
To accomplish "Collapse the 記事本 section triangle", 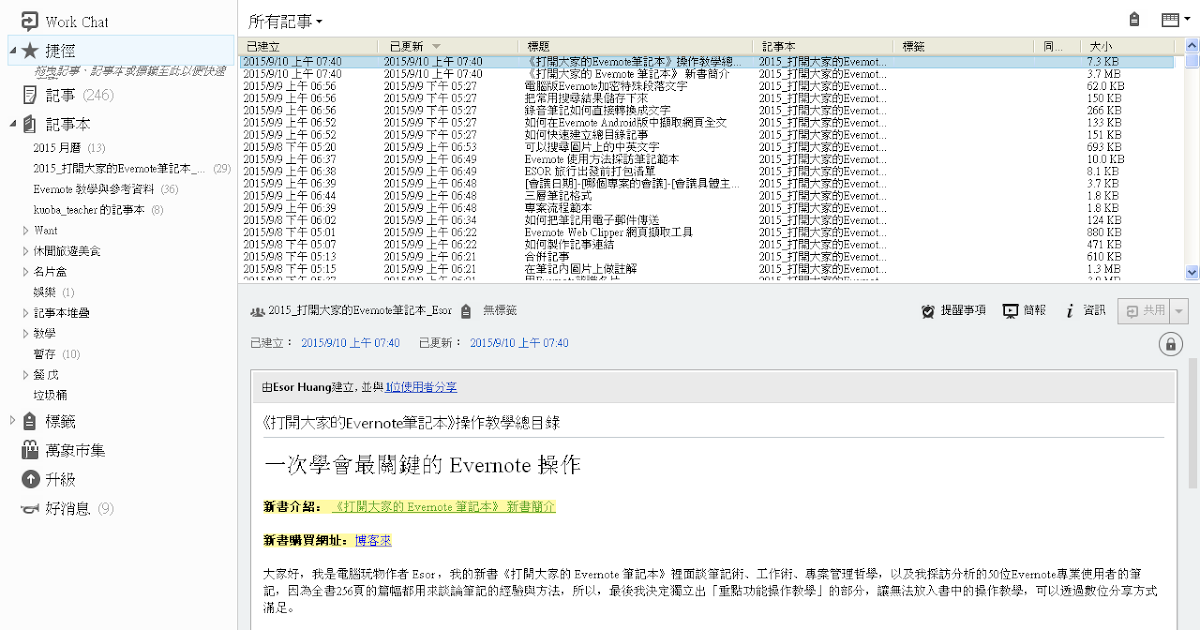I will point(12,124).
